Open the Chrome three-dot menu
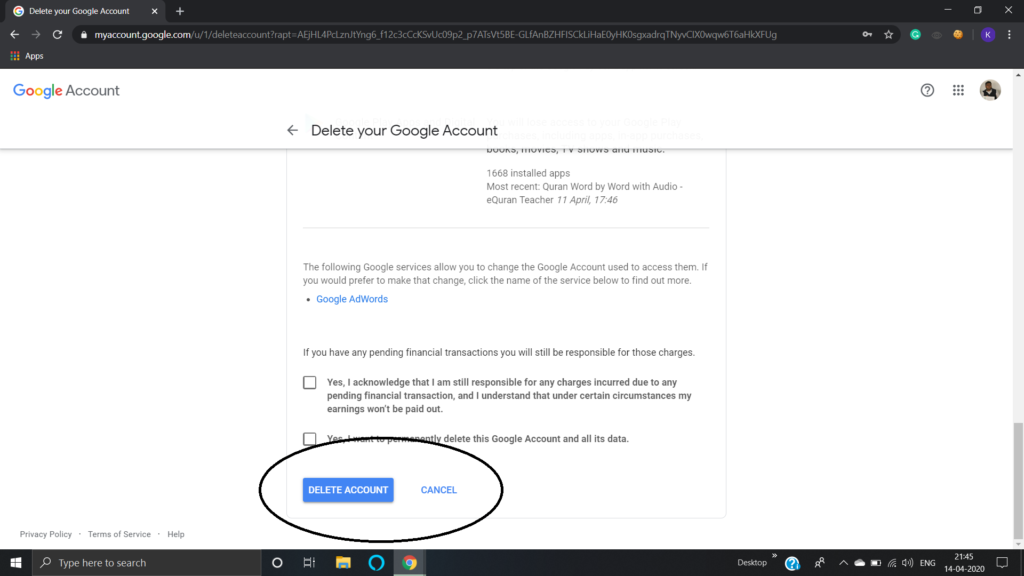Image resolution: width=1024 pixels, height=576 pixels. click(1009, 35)
